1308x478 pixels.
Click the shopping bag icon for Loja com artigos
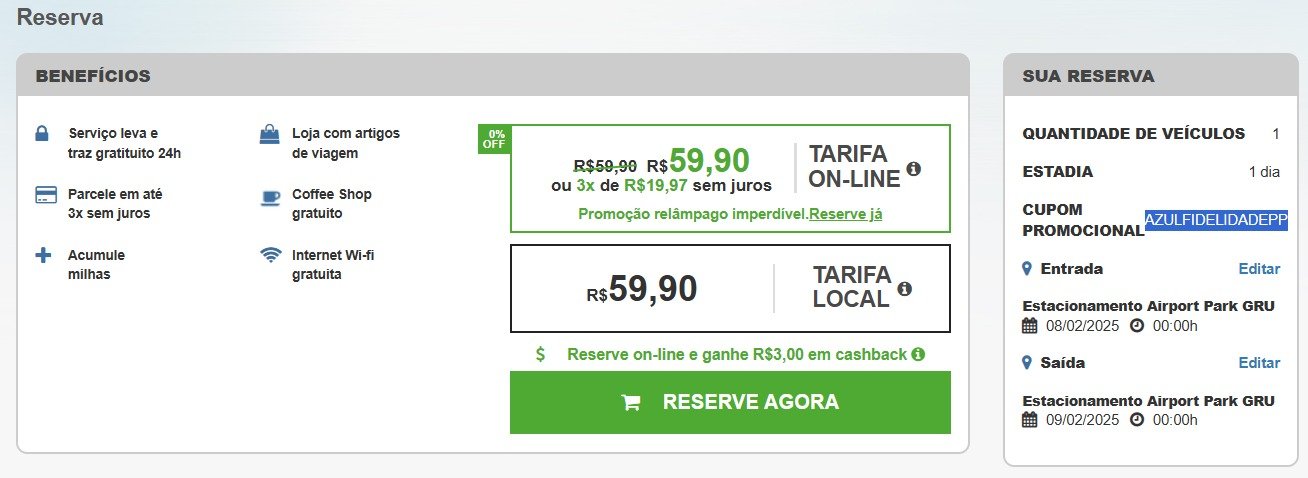(x=270, y=133)
